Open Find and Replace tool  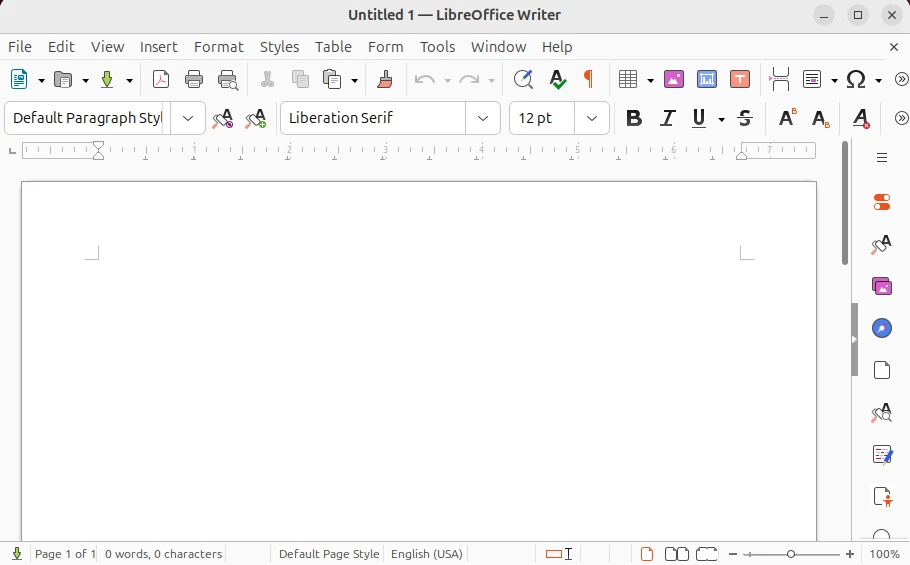click(522, 80)
